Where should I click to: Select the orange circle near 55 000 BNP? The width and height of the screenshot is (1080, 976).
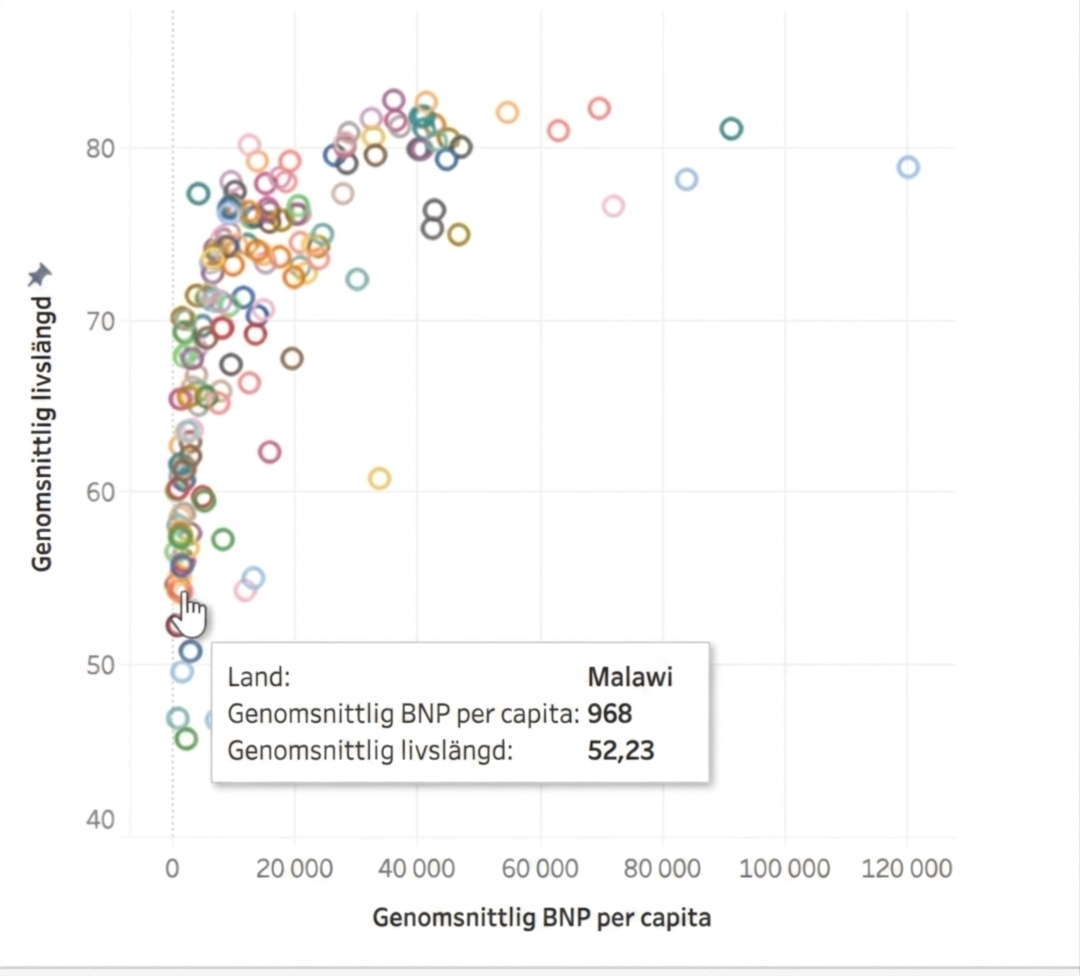coord(507,112)
